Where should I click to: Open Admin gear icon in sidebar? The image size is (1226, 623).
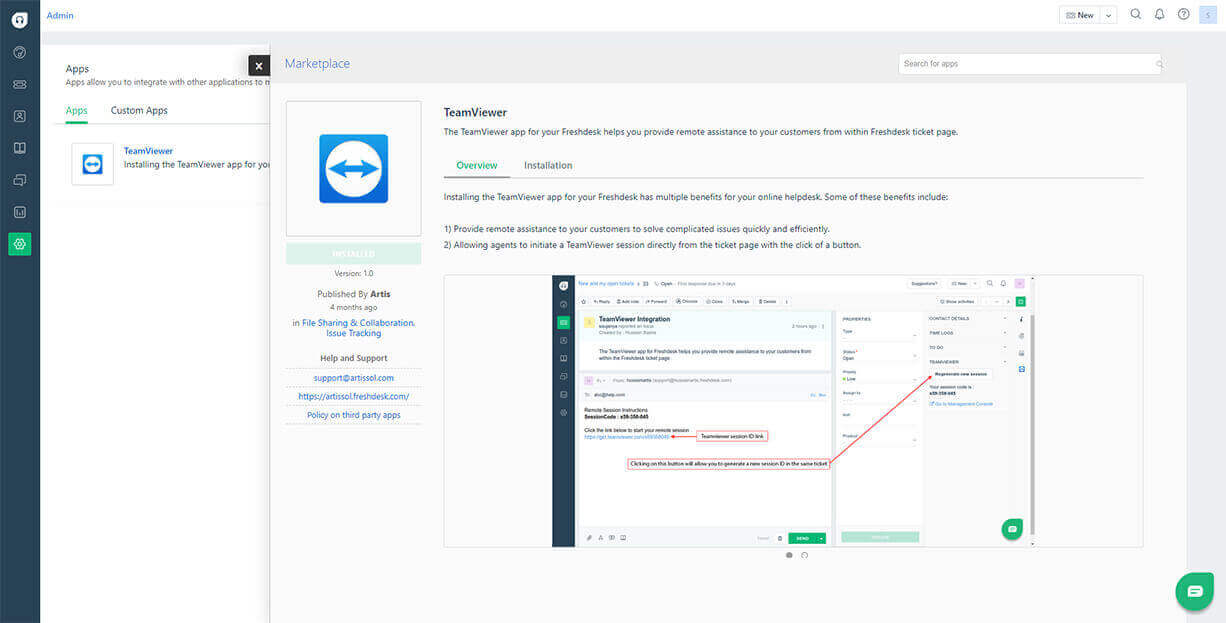pyautogui.click(x=19, y=244)
